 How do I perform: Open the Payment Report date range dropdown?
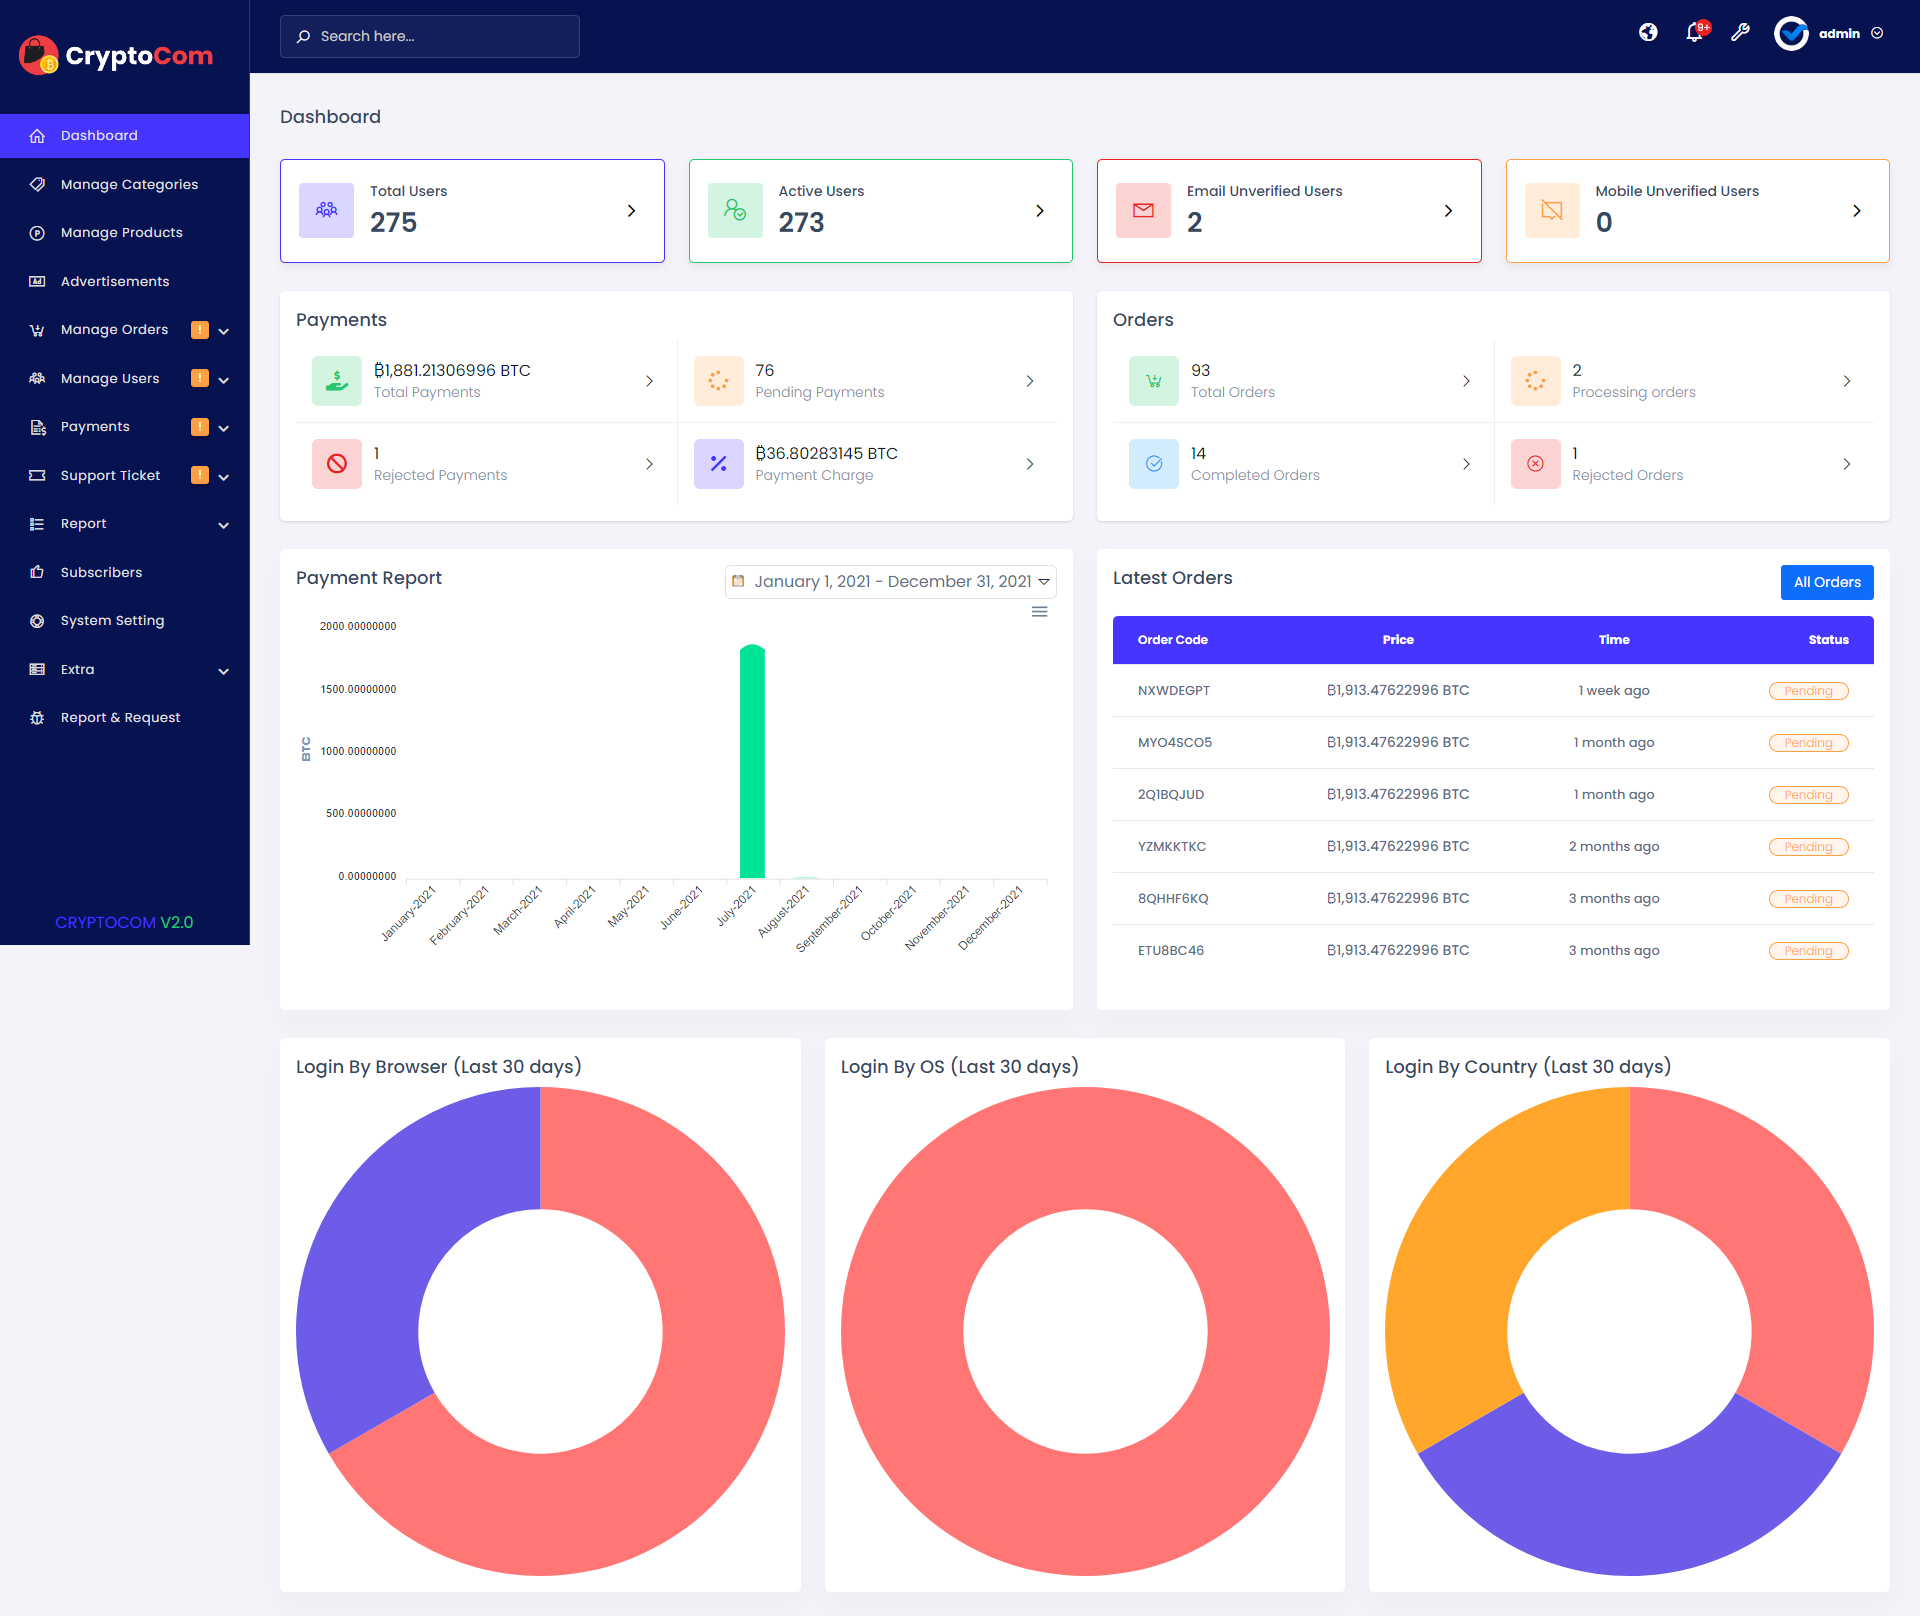tap(890, 582)
